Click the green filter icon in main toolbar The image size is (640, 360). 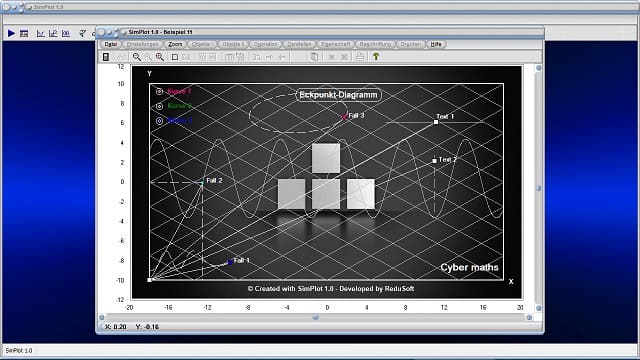tap(83, 33)
